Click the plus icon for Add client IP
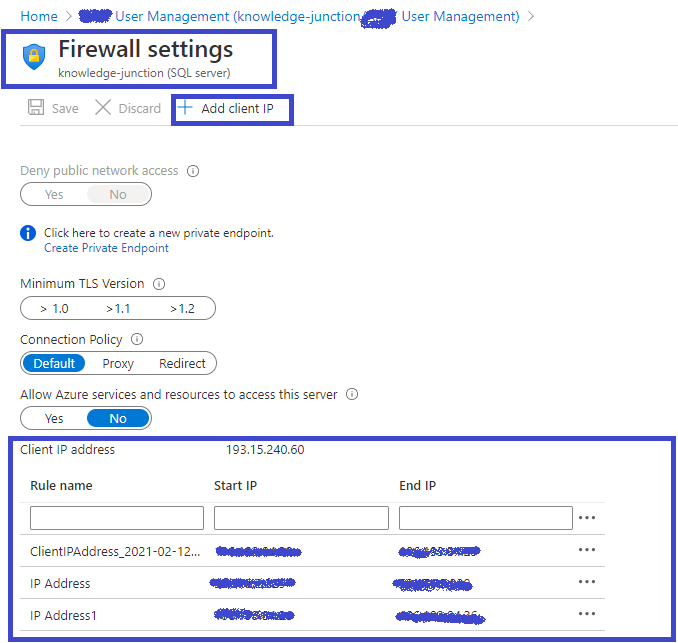The height and width of the screenshot is (643, 678). click(x=185, y=107)
